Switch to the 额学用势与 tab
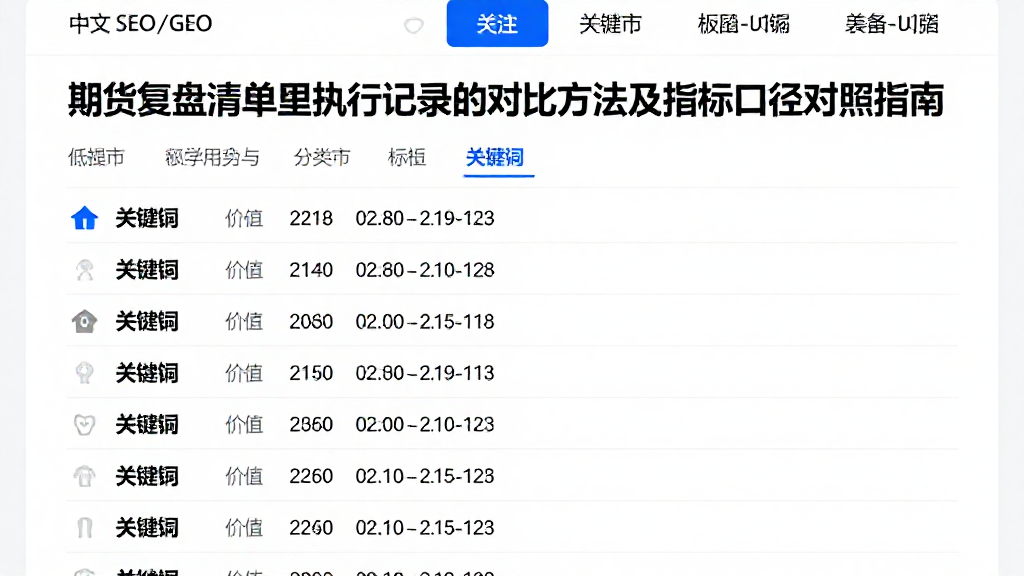Image resolution: width=1024 pixels, height=576 pixels. coord(212,157)
